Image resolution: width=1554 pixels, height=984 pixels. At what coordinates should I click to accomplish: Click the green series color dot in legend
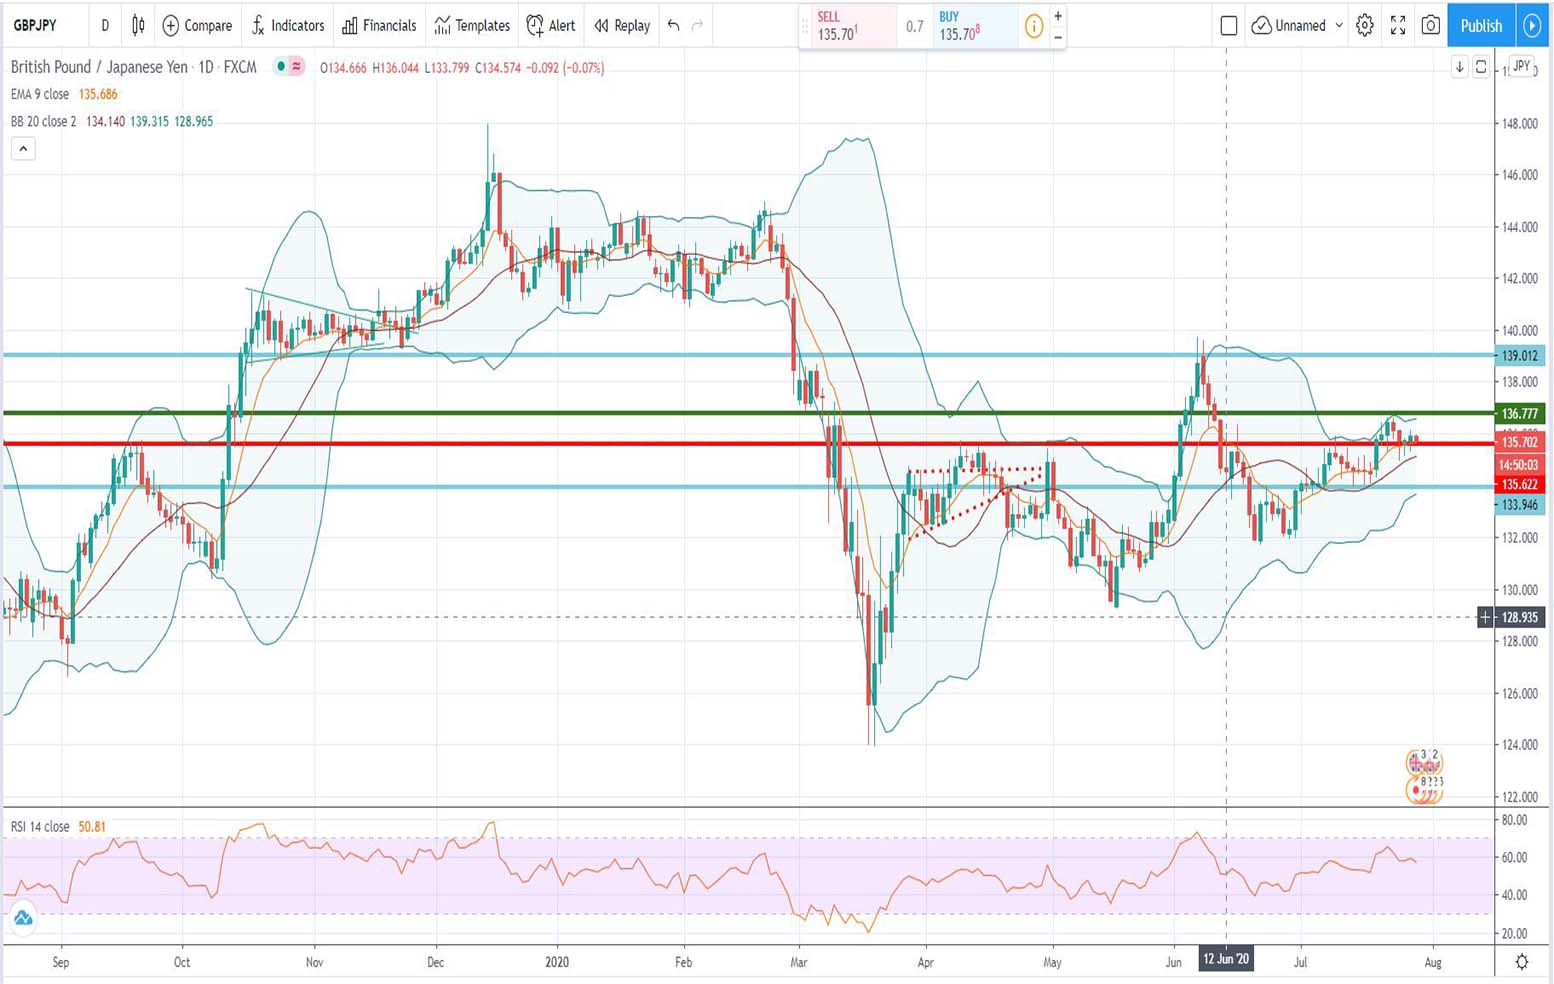click(x=280, y=67)
